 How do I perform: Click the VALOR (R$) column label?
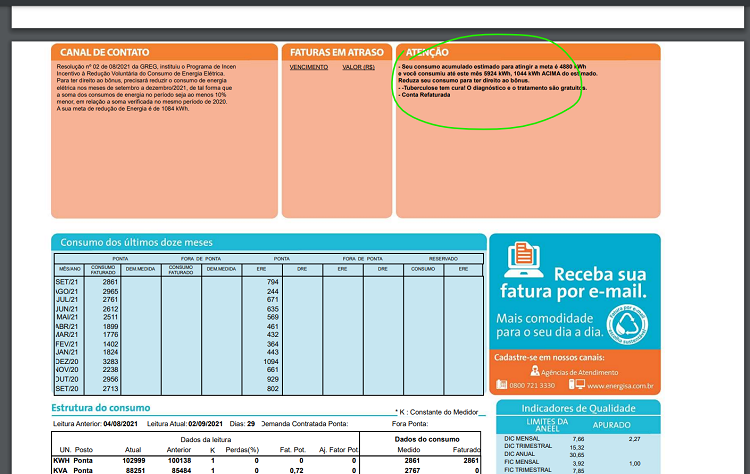coord(358,67)
